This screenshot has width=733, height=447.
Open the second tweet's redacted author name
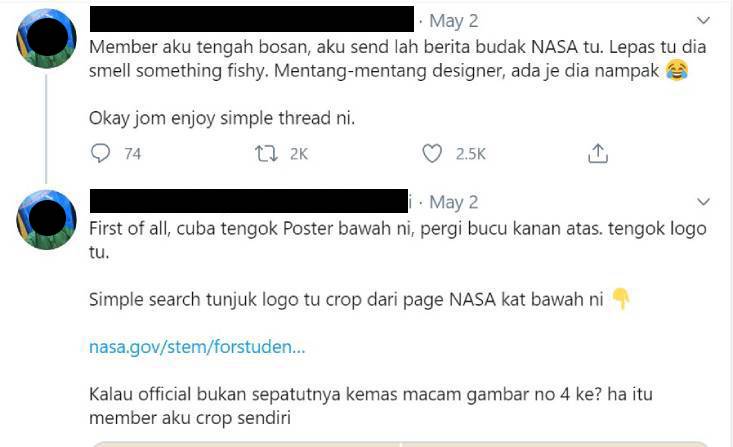tap(248, 201)
